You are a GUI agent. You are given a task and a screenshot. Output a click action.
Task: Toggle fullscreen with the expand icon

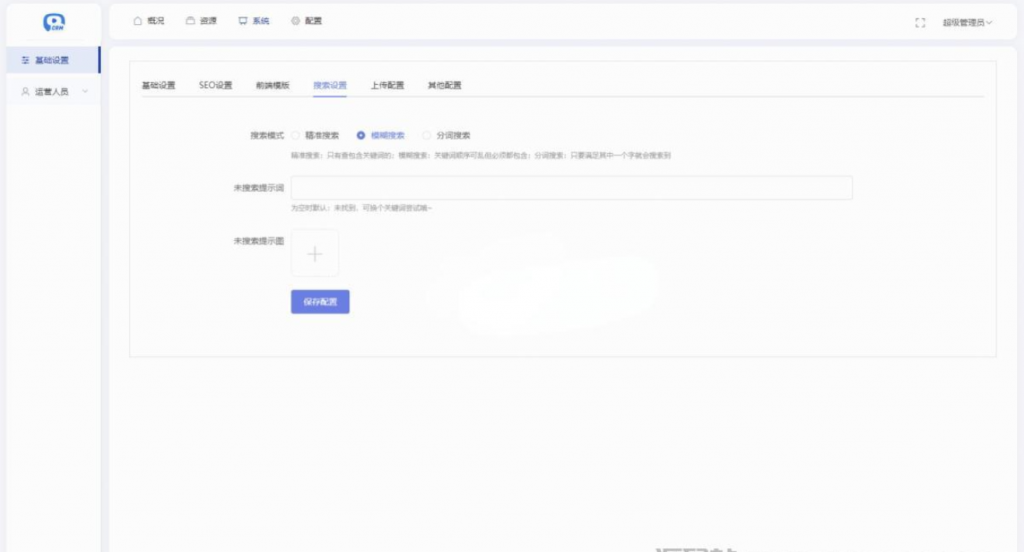pos(920,23)
